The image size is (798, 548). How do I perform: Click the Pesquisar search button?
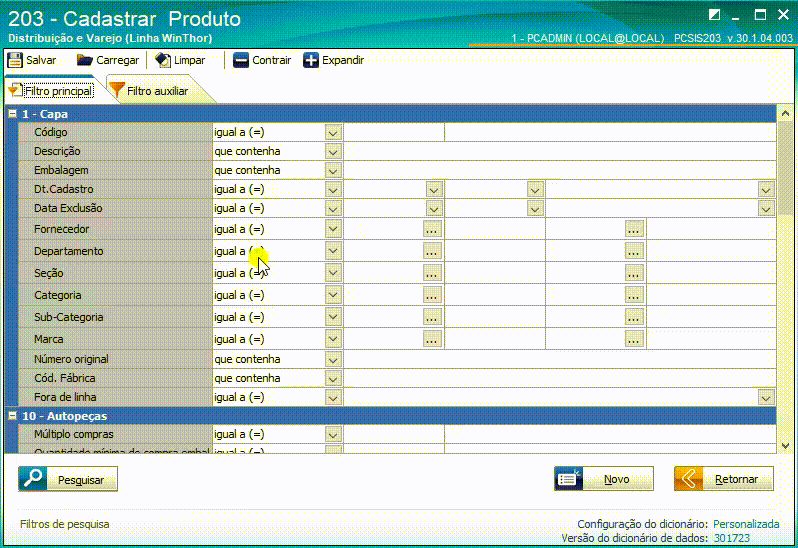click(68, 479)
